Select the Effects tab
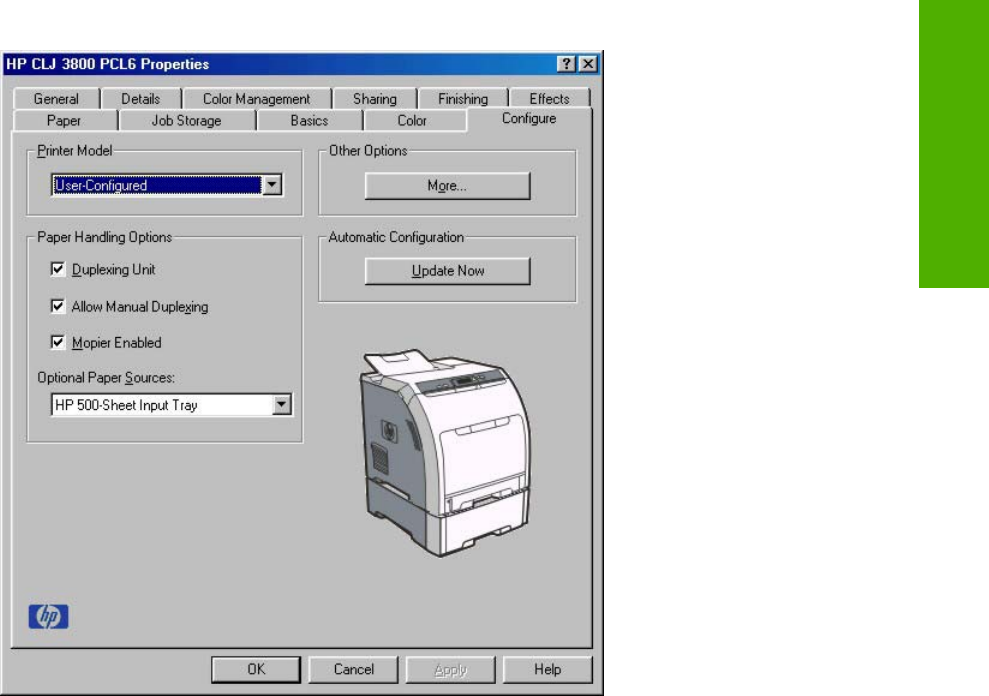The width and height of the screenshot is (989, 696). [x=549, y=99]
